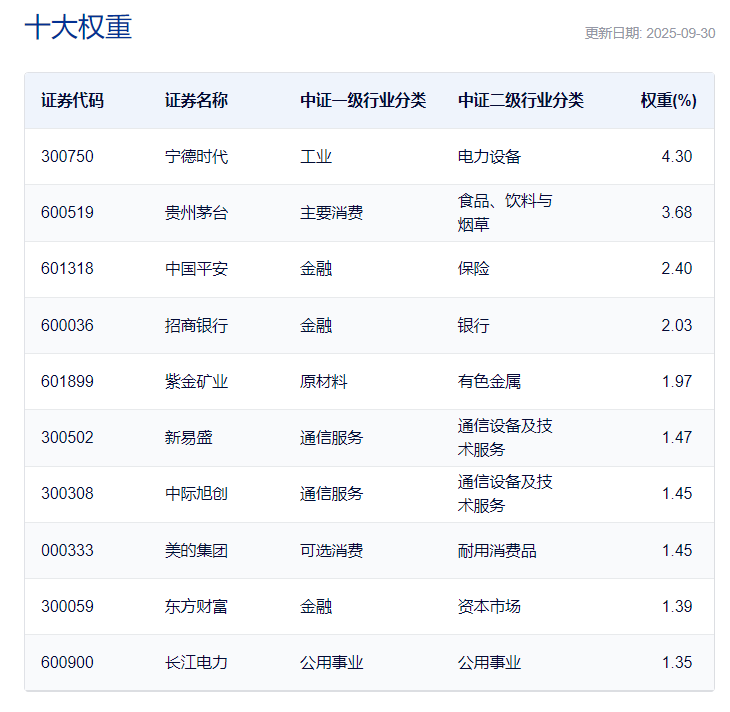This screenshot has width=730, height=712.
Task: Select the name 中国平安
Action: click(196, 269)
